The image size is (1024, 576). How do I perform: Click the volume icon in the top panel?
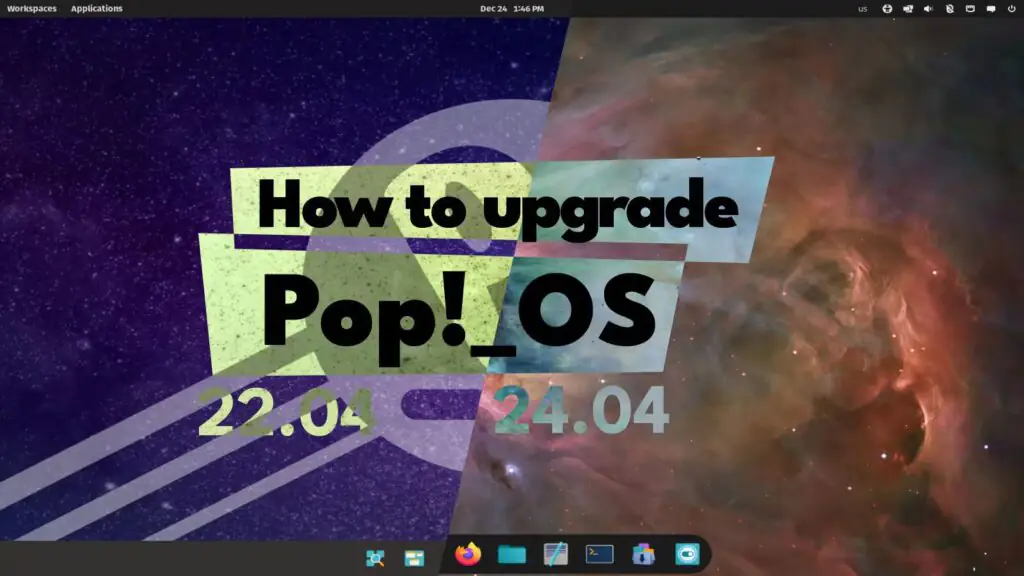tap(928, 9)
